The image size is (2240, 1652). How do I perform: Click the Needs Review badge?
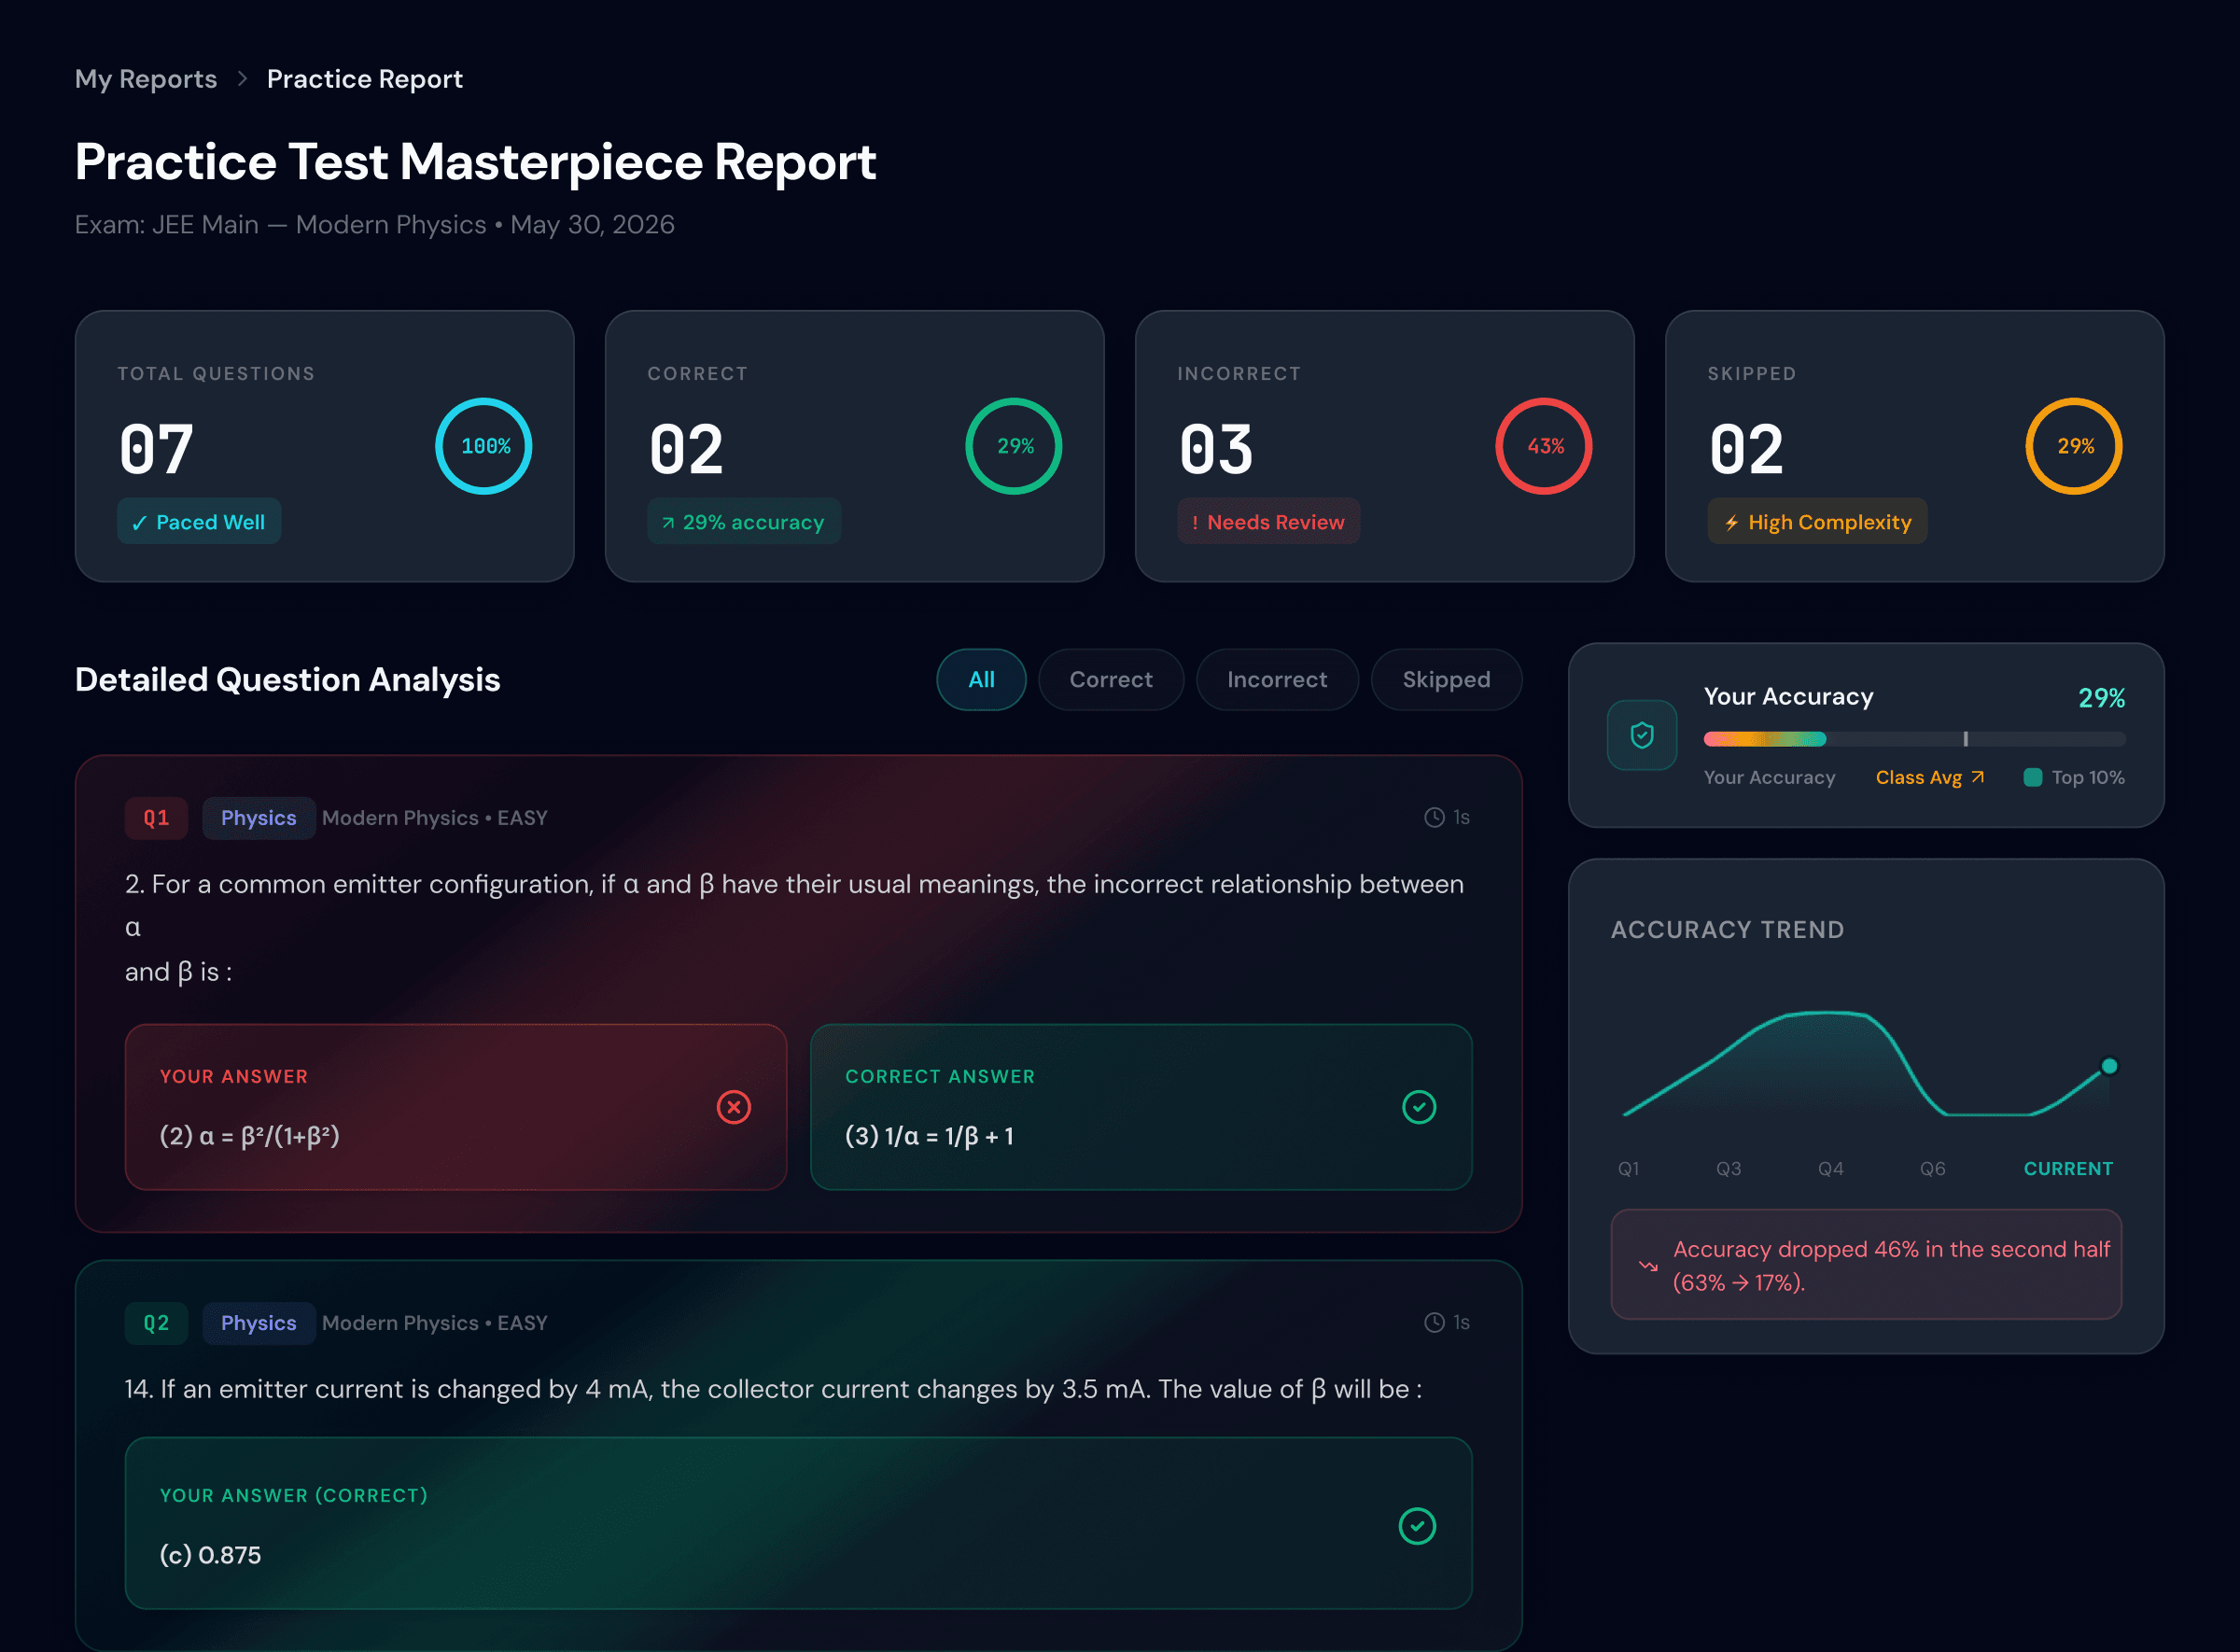pos(1268,522)
